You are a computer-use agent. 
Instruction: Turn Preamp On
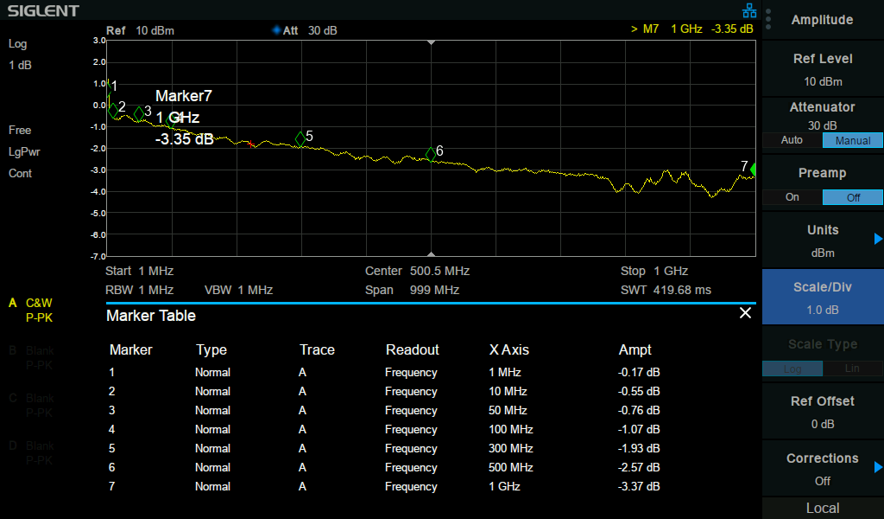[x=792, y=197]
